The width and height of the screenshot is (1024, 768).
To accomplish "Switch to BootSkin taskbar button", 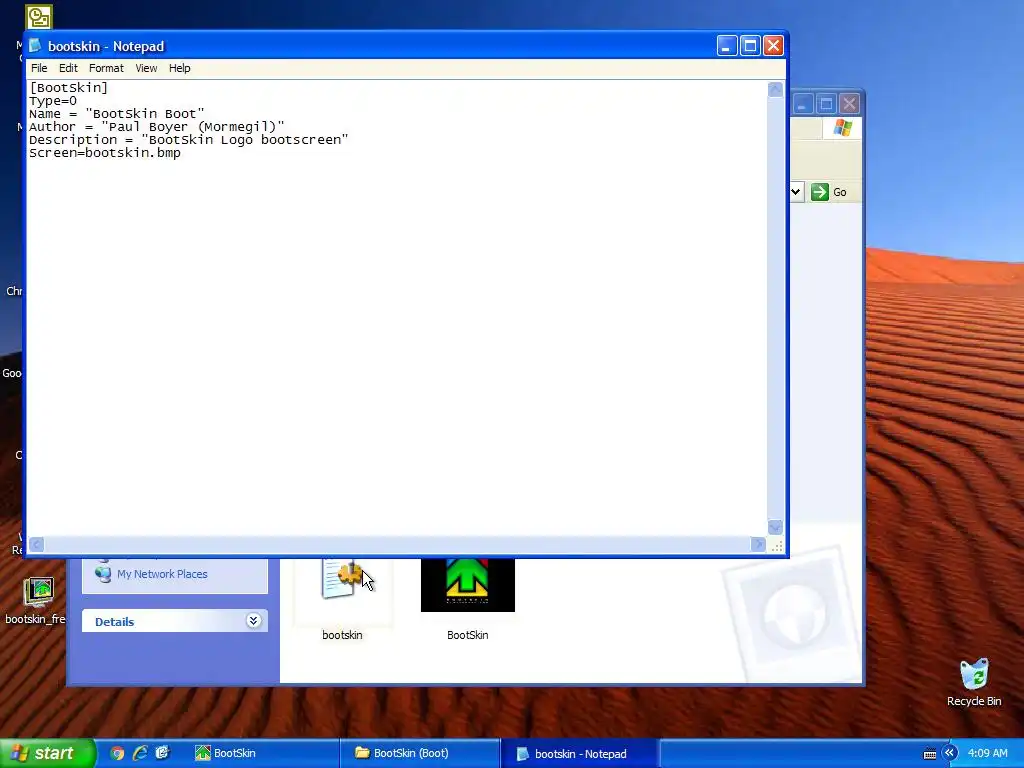I will [x=263, y=753].
